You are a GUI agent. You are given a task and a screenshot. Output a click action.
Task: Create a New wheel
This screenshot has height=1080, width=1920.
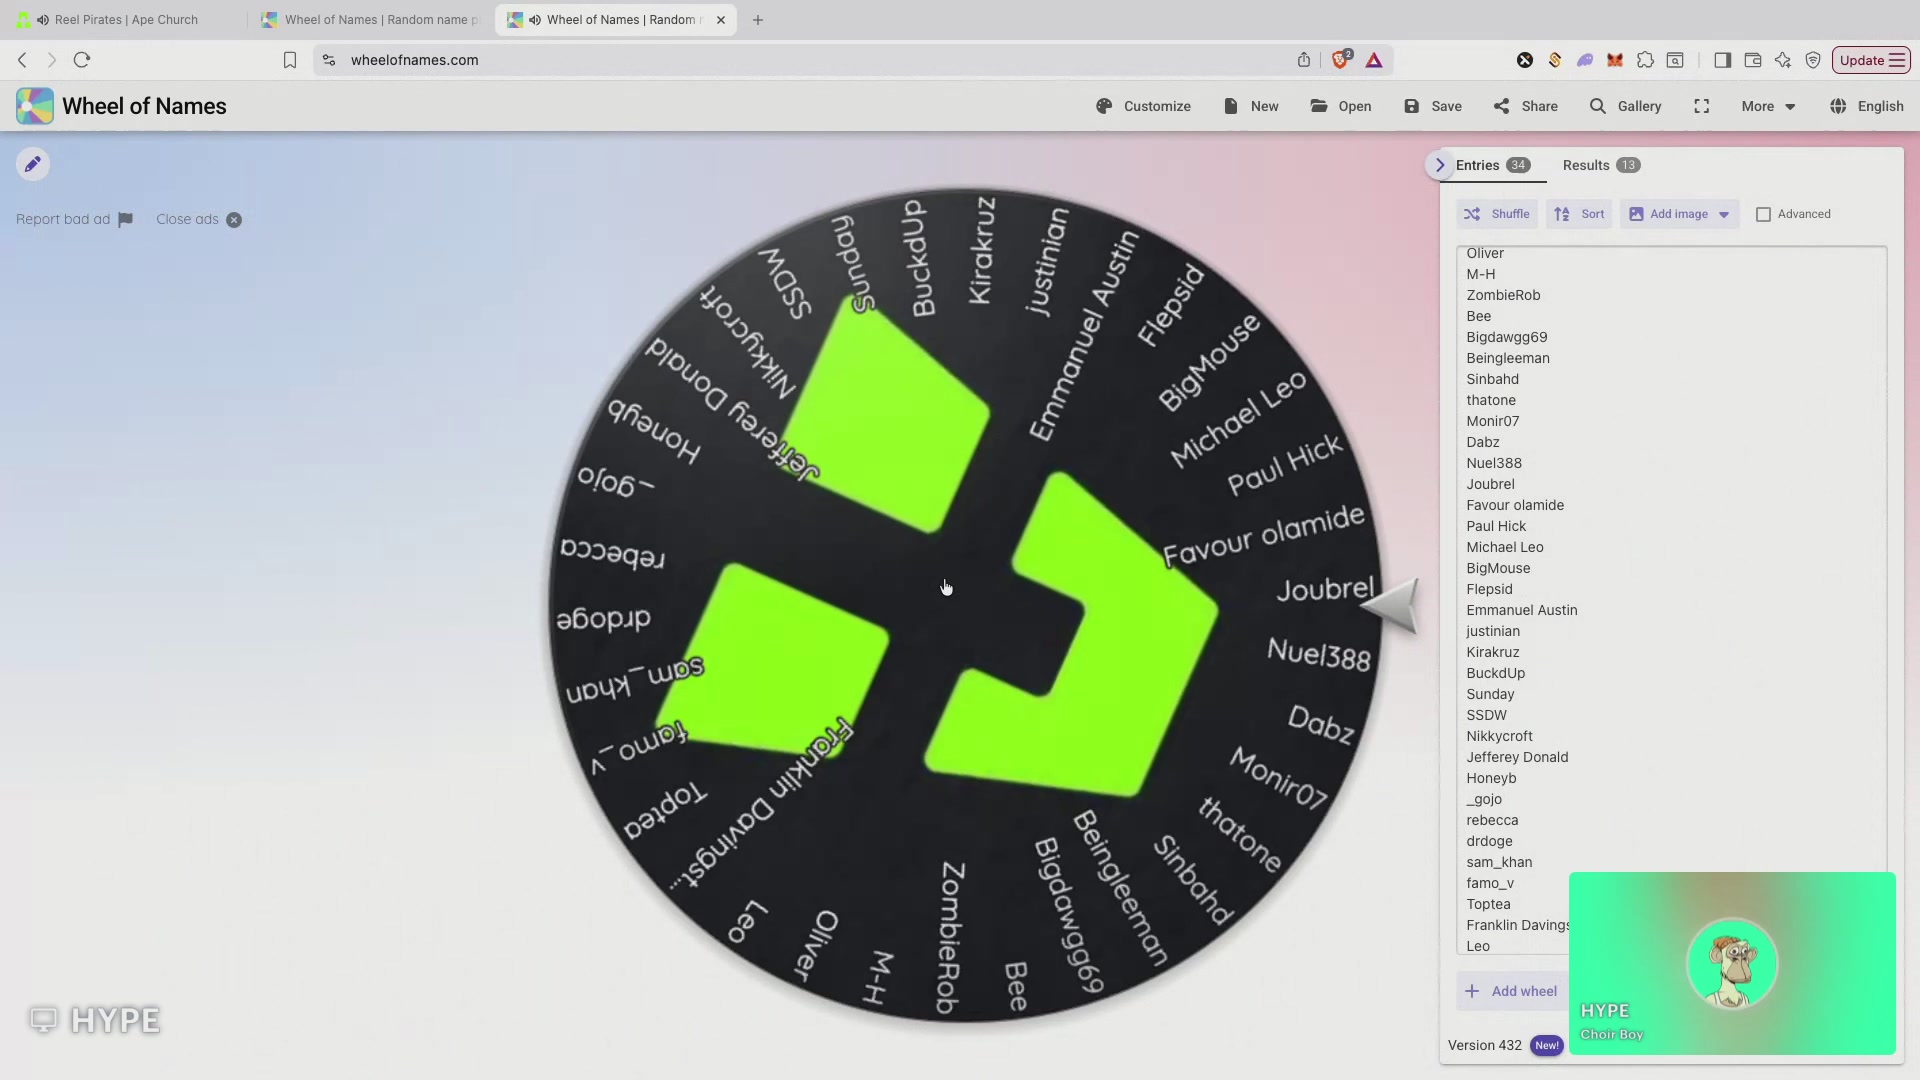click(1251, 106)
